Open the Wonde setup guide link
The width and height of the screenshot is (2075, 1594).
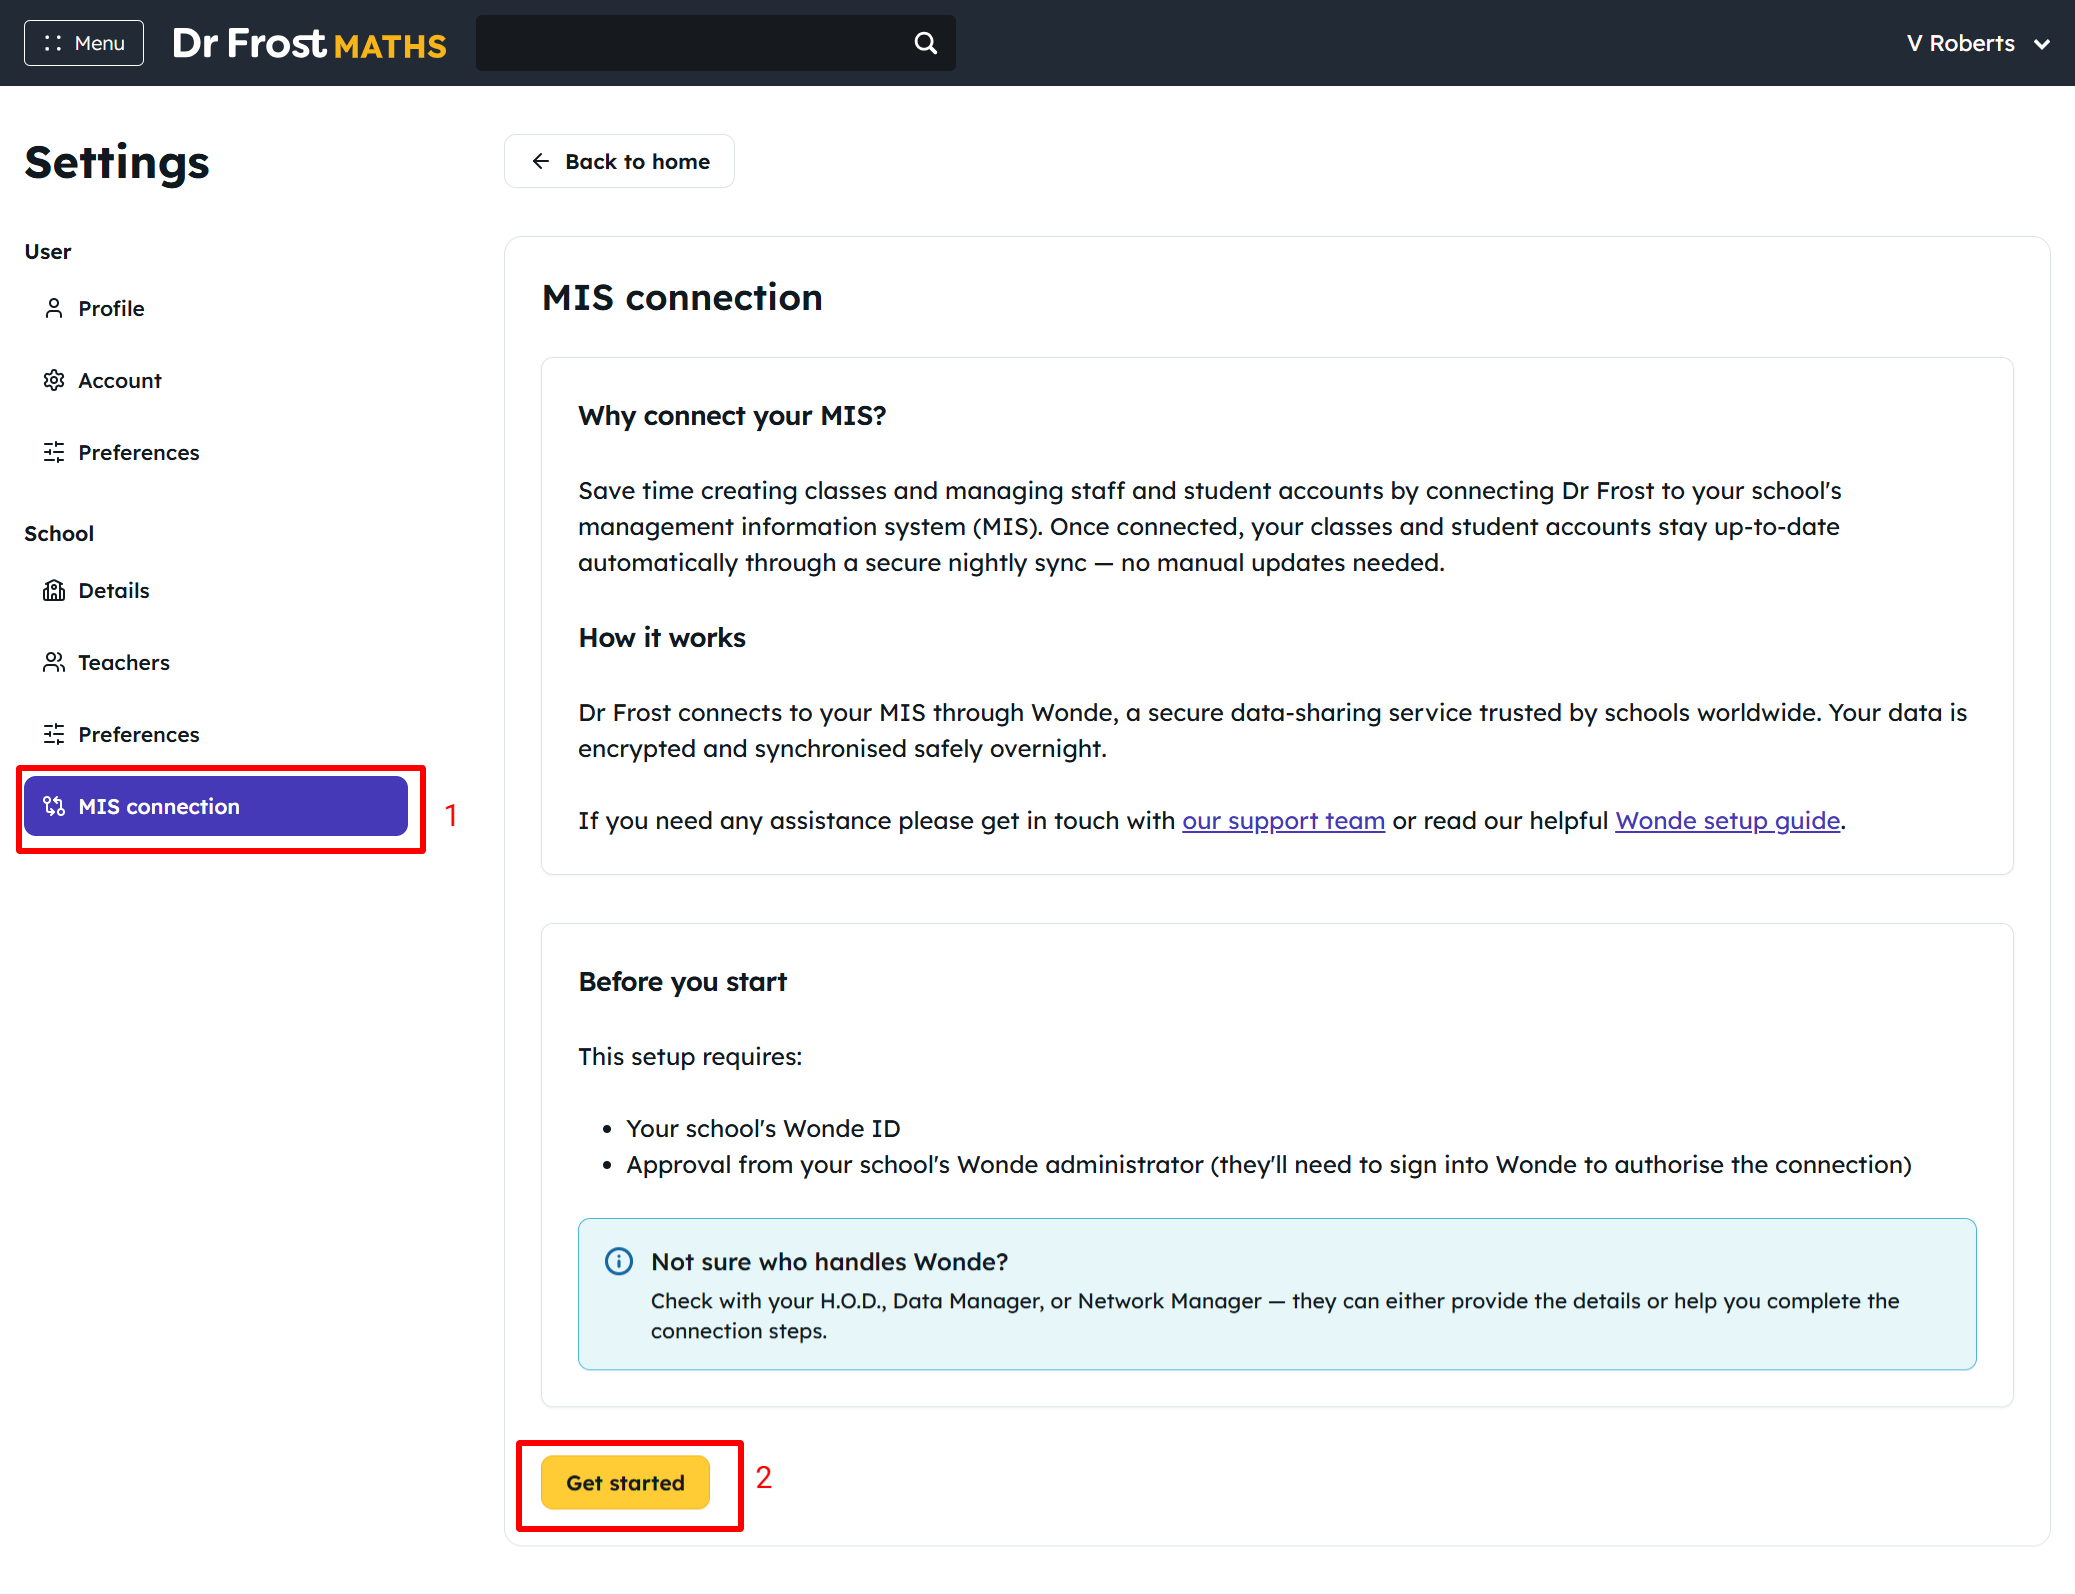point(1727,821)
